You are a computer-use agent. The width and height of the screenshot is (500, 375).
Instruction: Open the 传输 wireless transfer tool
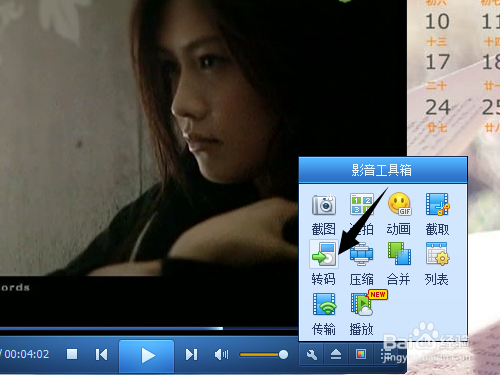tap(324, 313)
